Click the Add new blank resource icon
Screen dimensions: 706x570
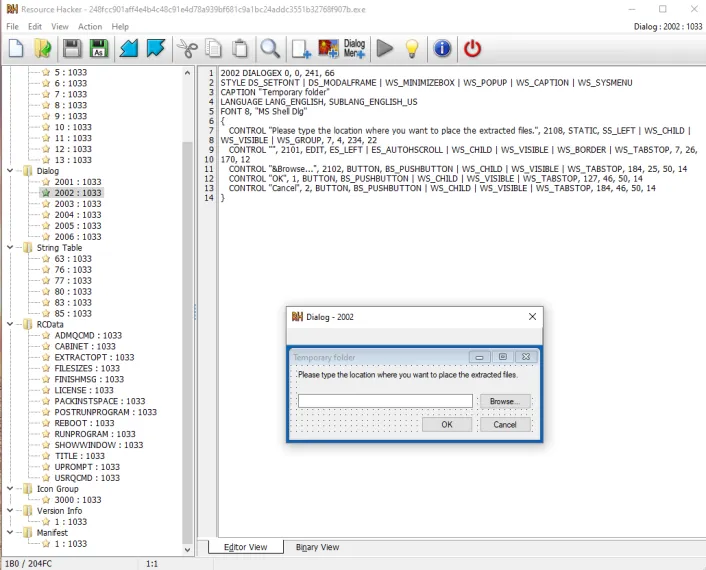[301, 48]
